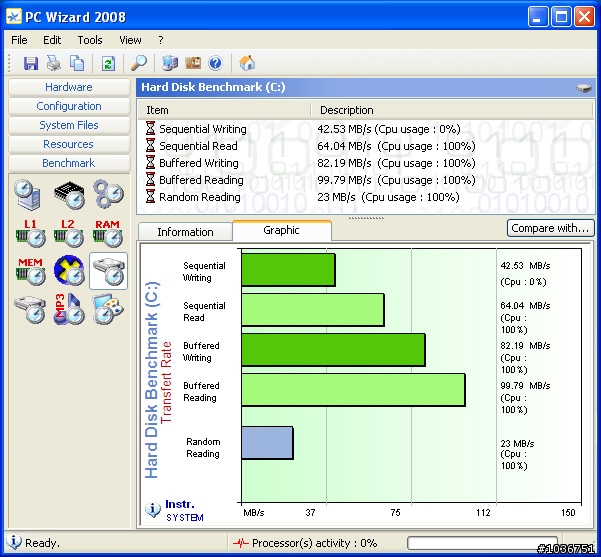Open the View menu

[130, 40]
